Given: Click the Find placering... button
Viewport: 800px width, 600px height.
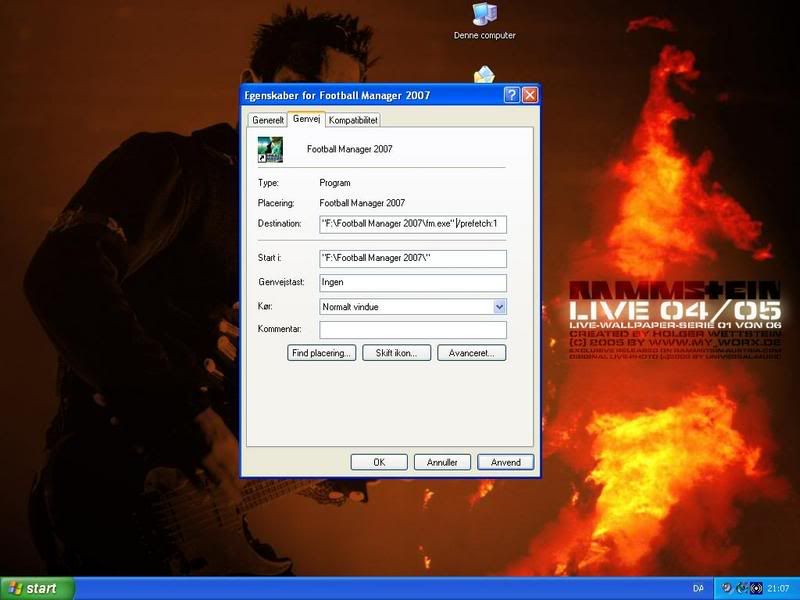Looking at the screenshot, I should (321, 353).
